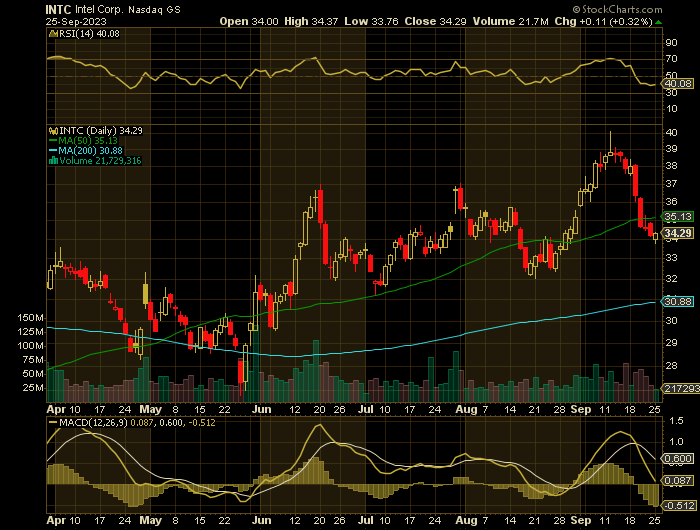Click the 50M label on the volume axis
The width and height of the screenshot is (700, 530).
pos(33,374)
